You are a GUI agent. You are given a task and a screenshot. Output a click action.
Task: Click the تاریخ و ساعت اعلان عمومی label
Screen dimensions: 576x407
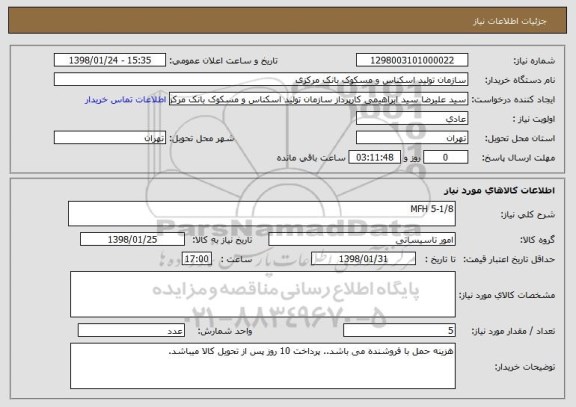[x=223, y=61]
